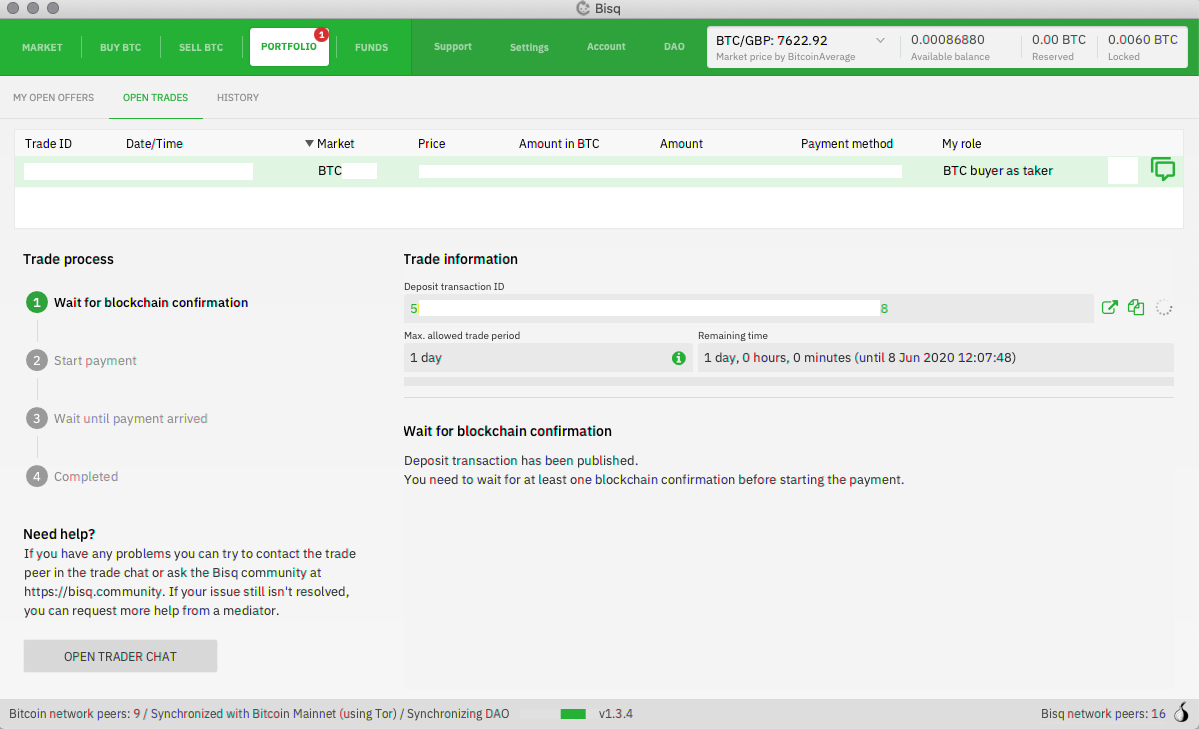Screen dimensions: 1199x729
Task: Click 'Wait for blockchain confirmation' step label
Action: click(x=151, y=302)
